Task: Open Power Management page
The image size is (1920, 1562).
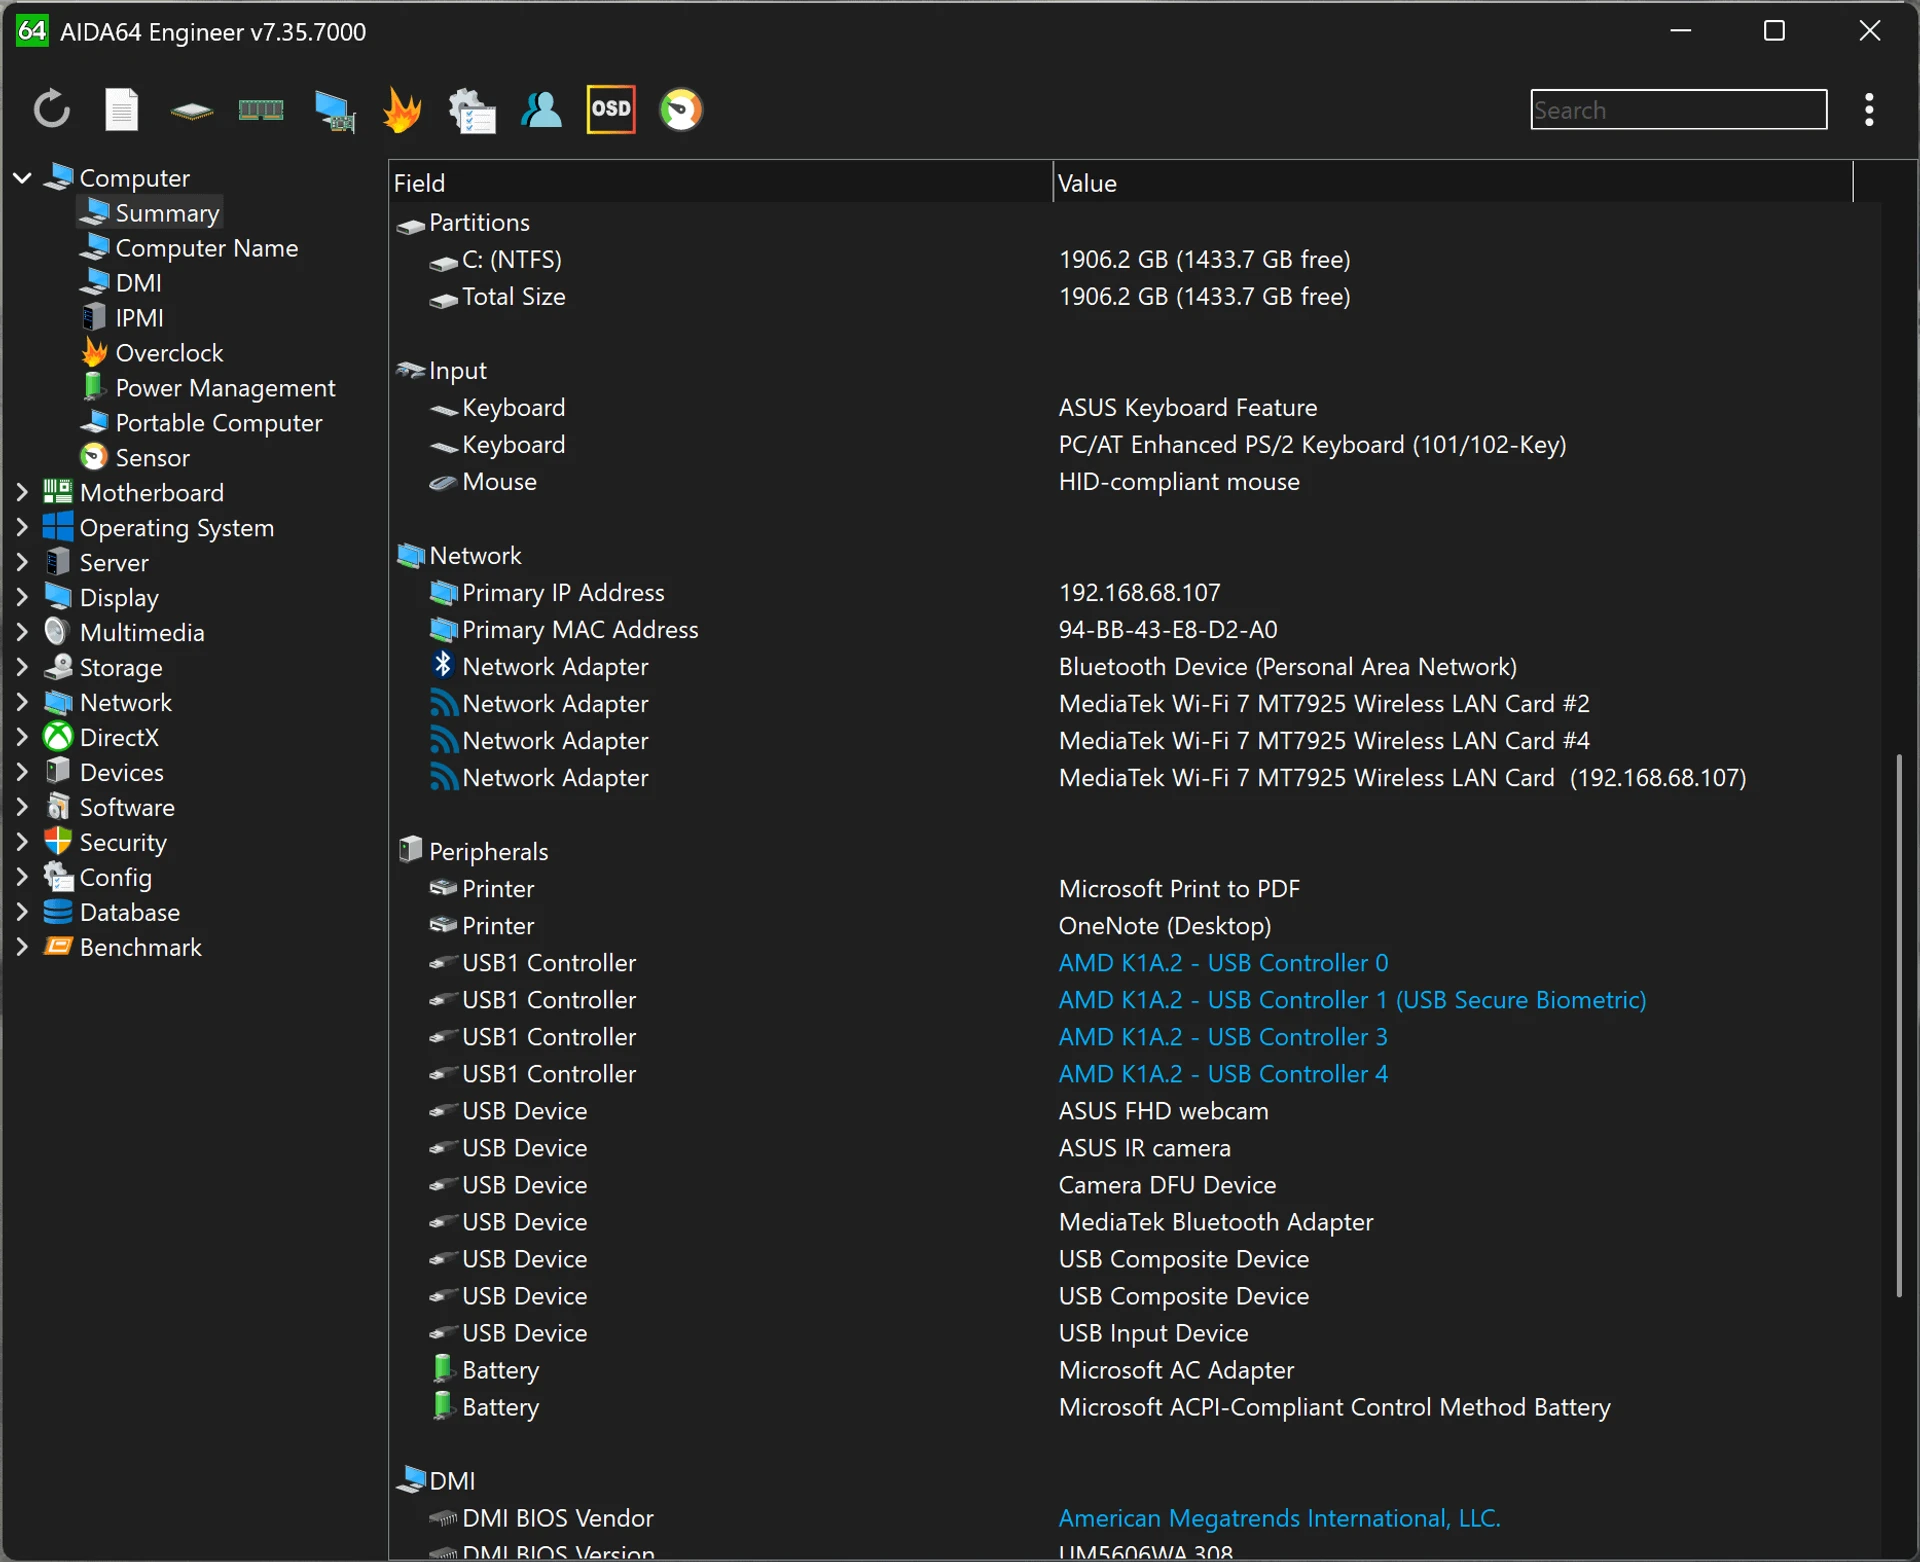Action: (x=208, y=388)
